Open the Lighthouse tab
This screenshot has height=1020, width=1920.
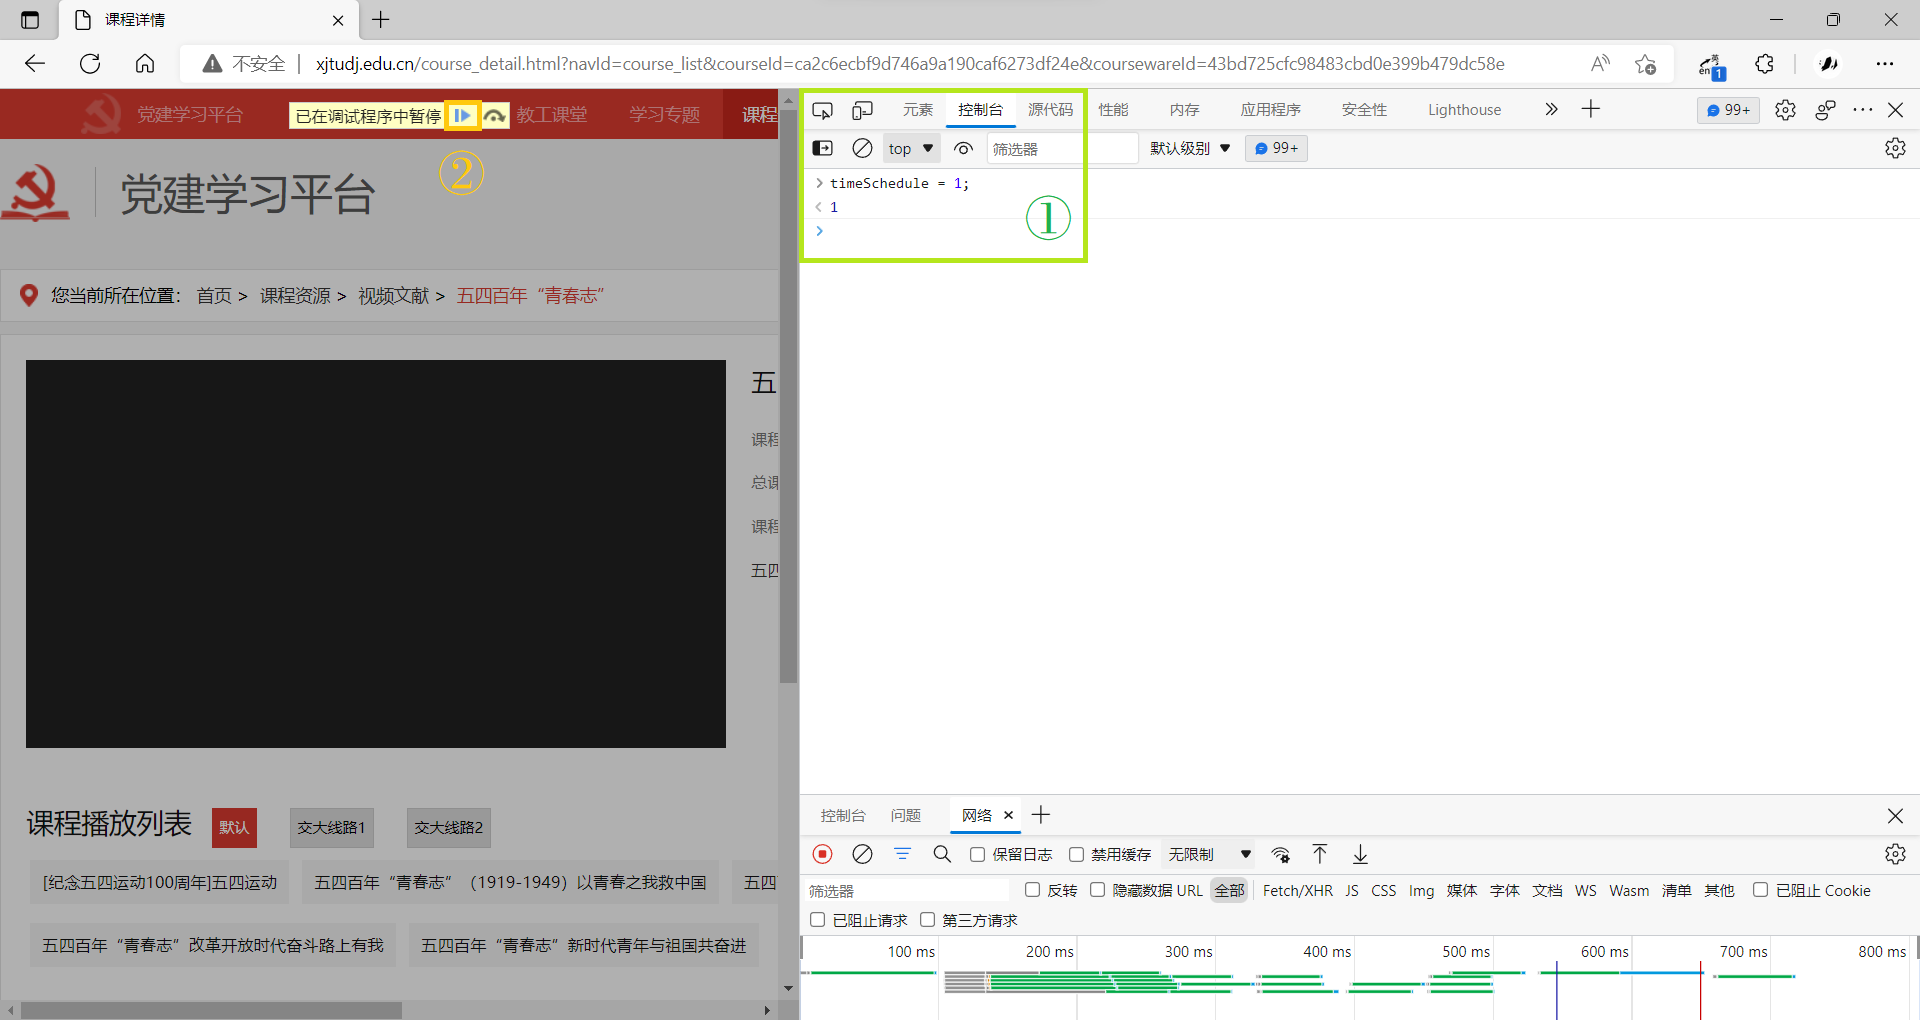click(1464, 110)
